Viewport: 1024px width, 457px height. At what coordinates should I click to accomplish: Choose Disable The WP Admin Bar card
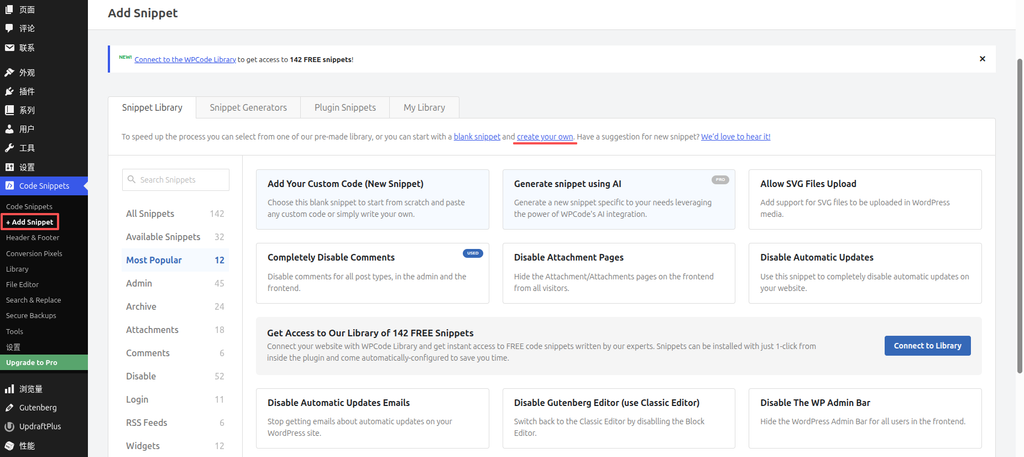[865, 418]
